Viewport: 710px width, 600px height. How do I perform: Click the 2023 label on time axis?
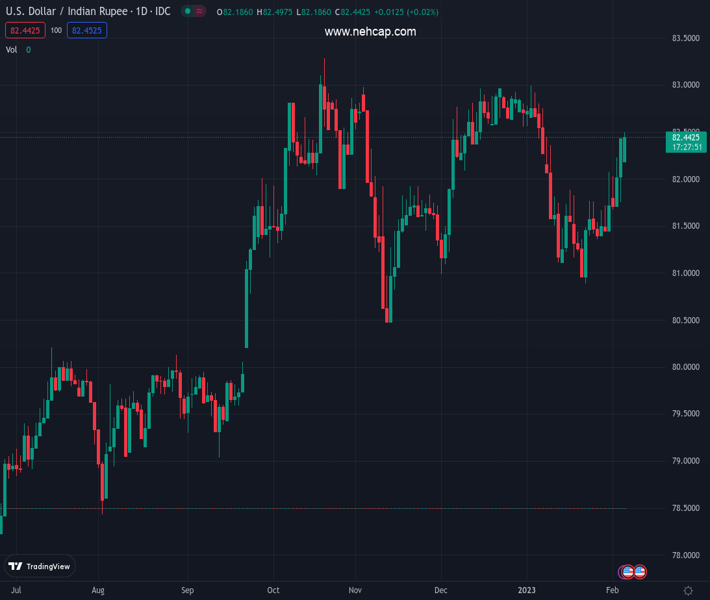(x=526, y=591)
